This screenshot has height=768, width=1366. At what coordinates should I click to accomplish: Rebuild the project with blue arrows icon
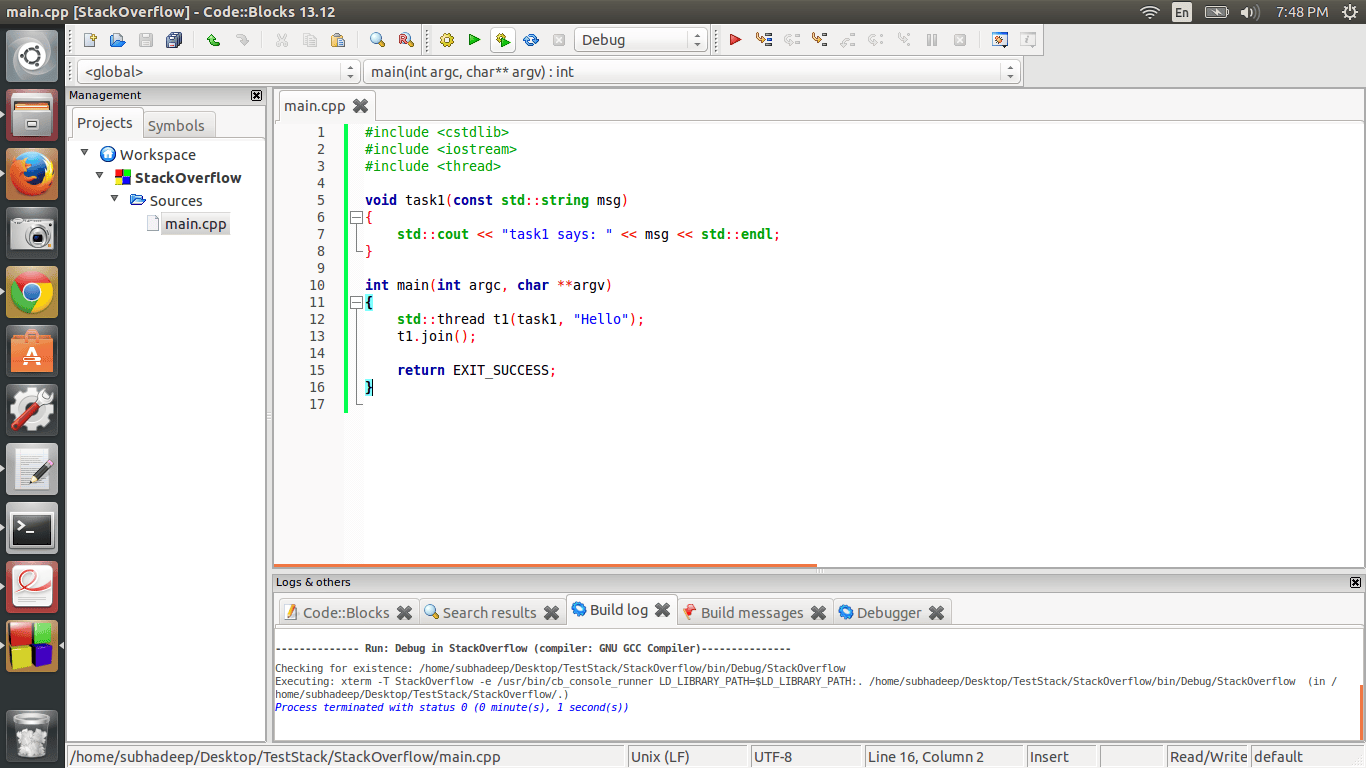click(531, 40)
